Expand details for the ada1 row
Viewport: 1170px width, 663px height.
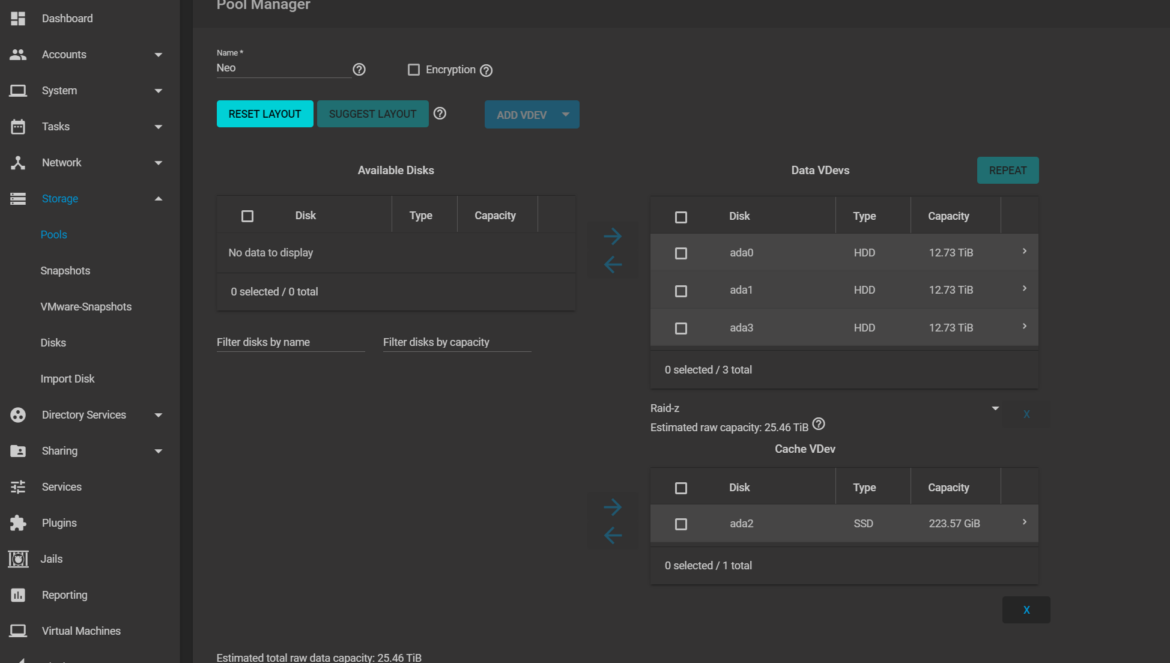pyautogui.click(x=1024, y=289)
